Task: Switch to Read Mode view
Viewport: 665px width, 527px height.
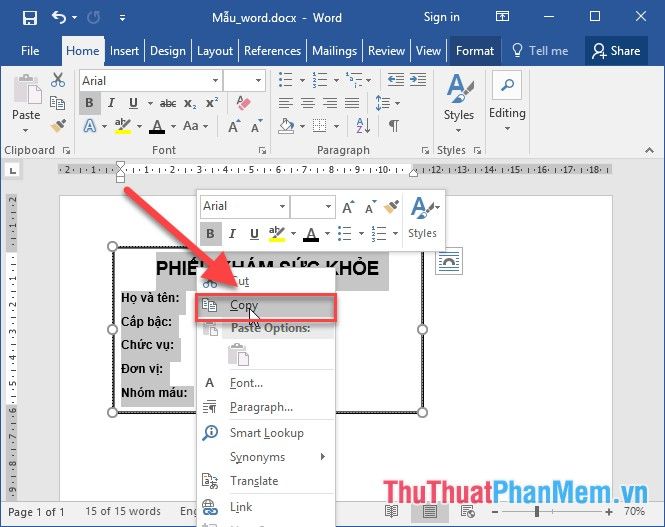Action: (x=391, y=511)
